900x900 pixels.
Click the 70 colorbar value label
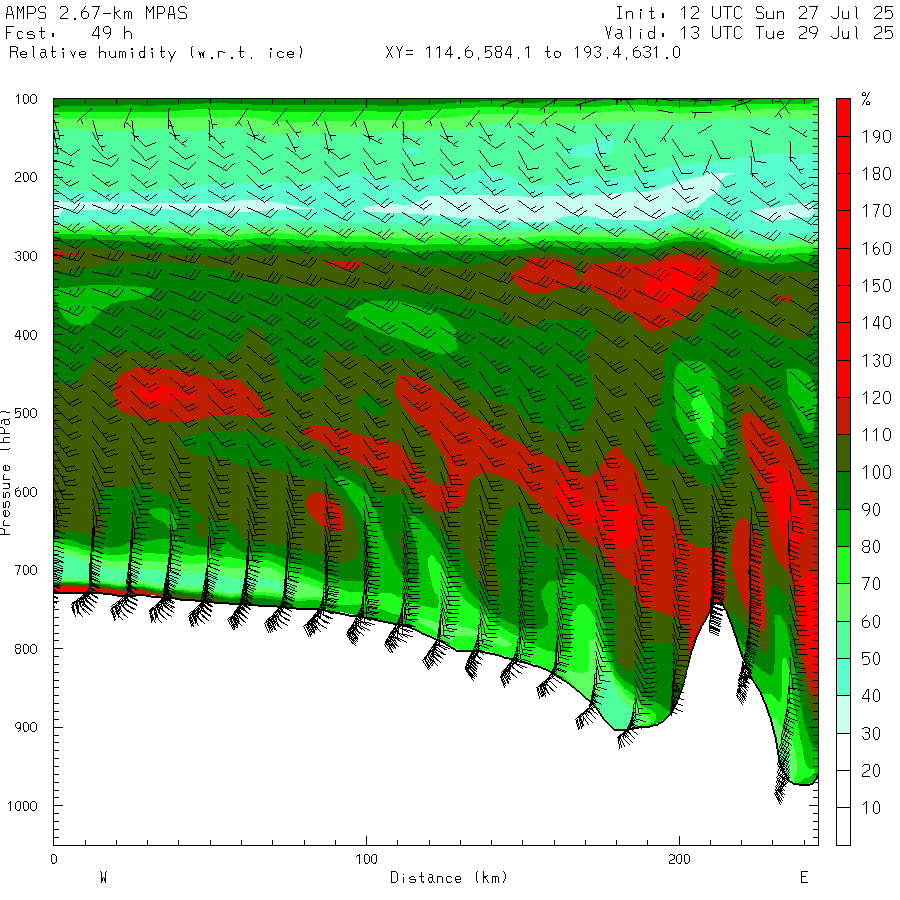(871, 584)
